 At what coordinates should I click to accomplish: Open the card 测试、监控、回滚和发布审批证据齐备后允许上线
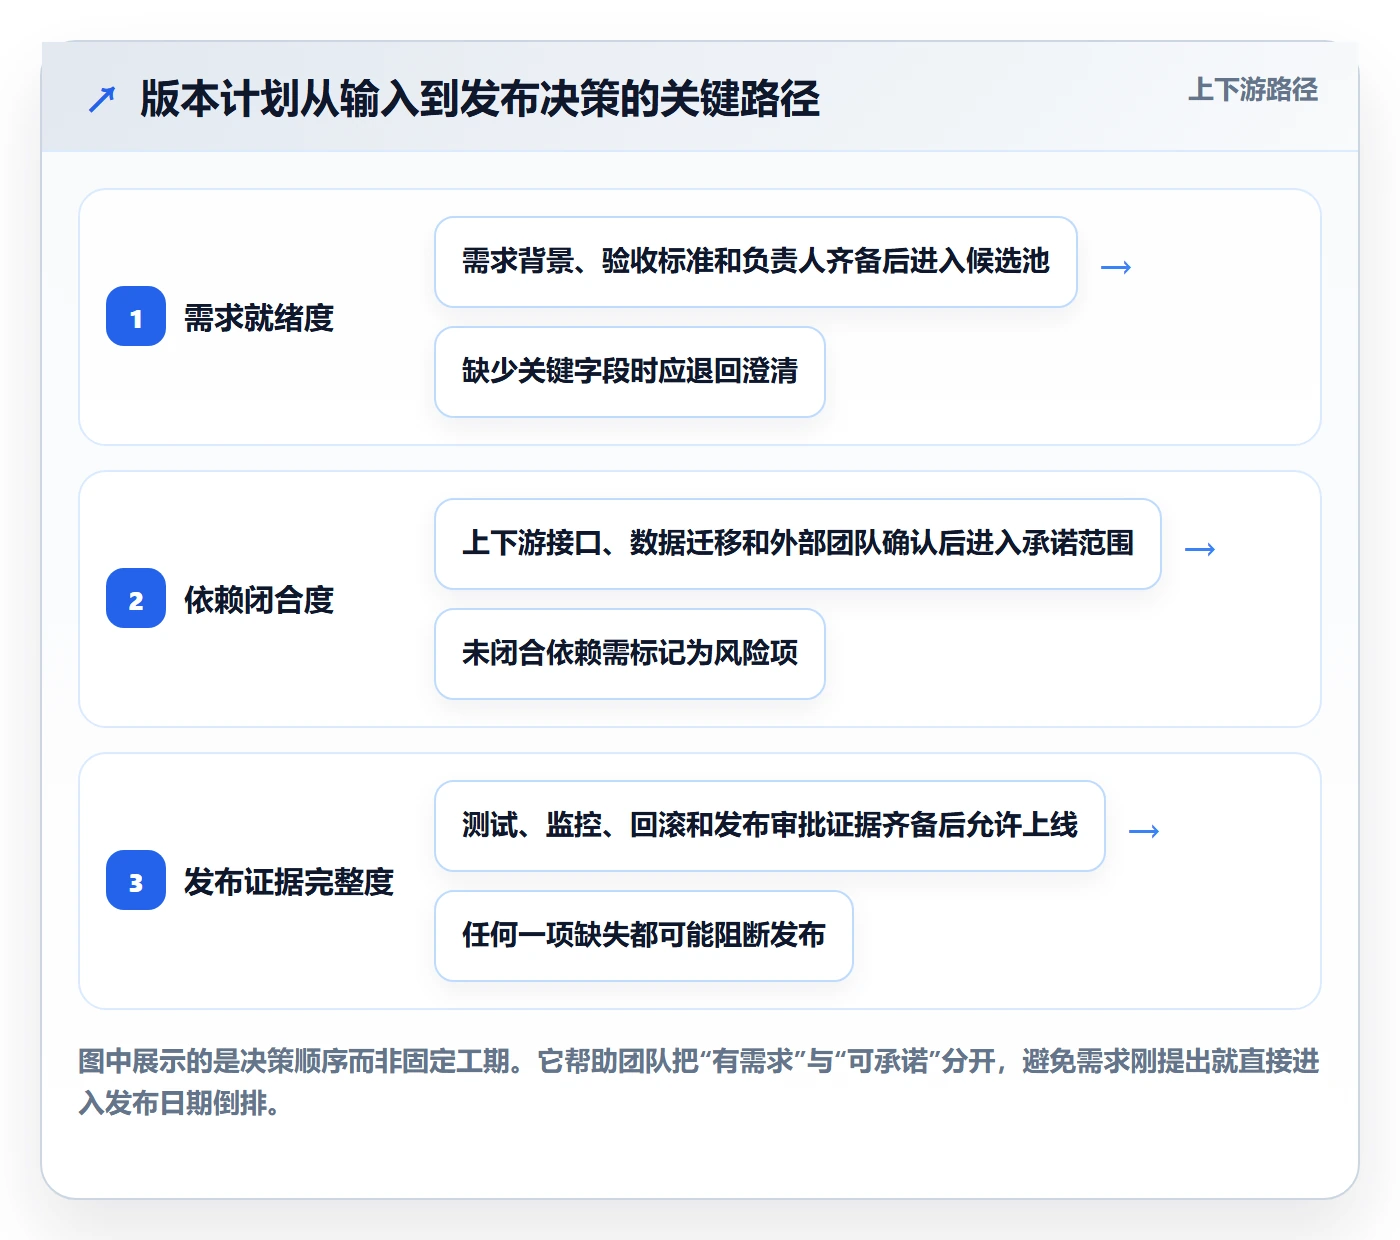[x=770, y=826]
